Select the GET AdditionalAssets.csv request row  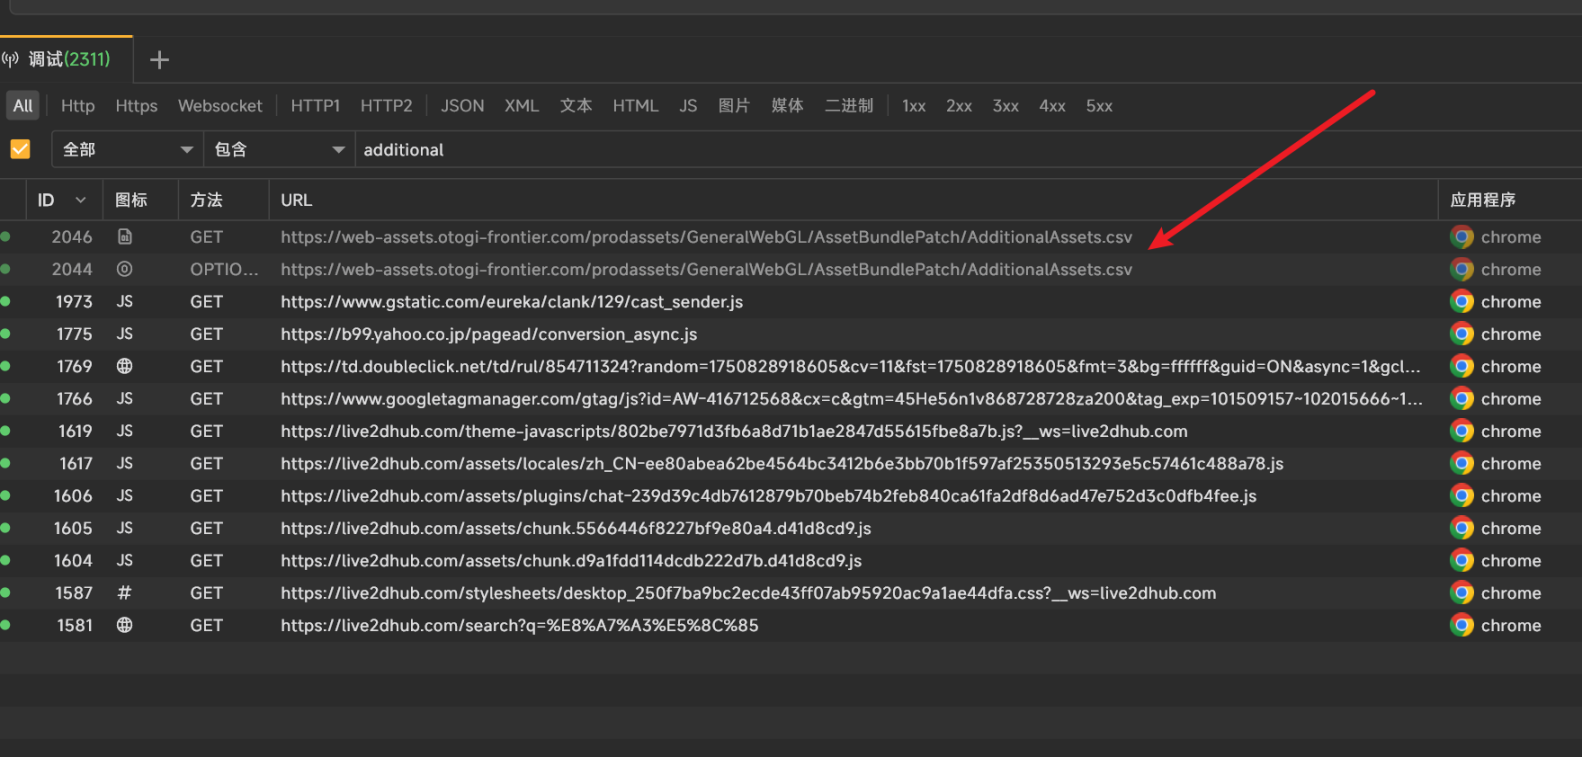coord(791,237)
